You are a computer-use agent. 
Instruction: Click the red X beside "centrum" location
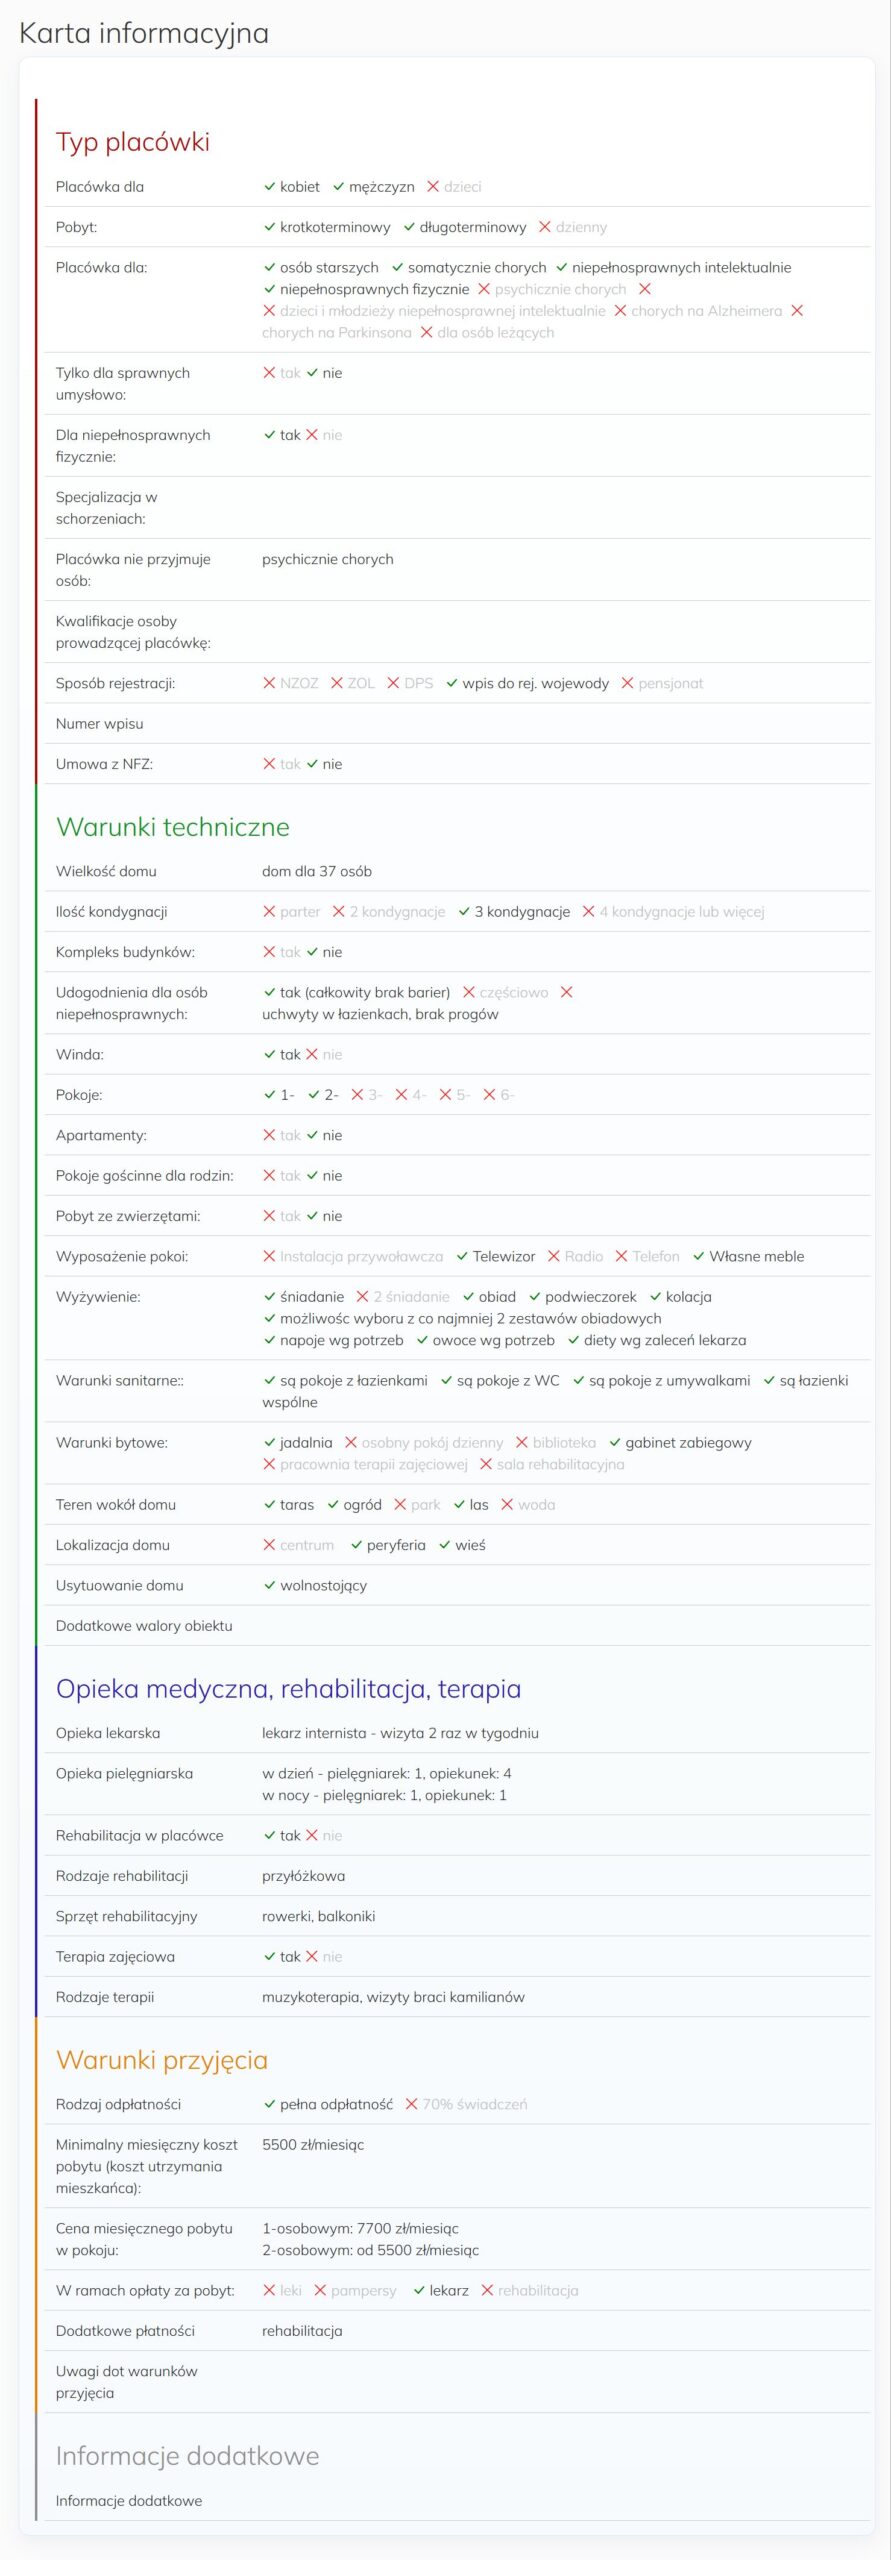[269, 1545]
